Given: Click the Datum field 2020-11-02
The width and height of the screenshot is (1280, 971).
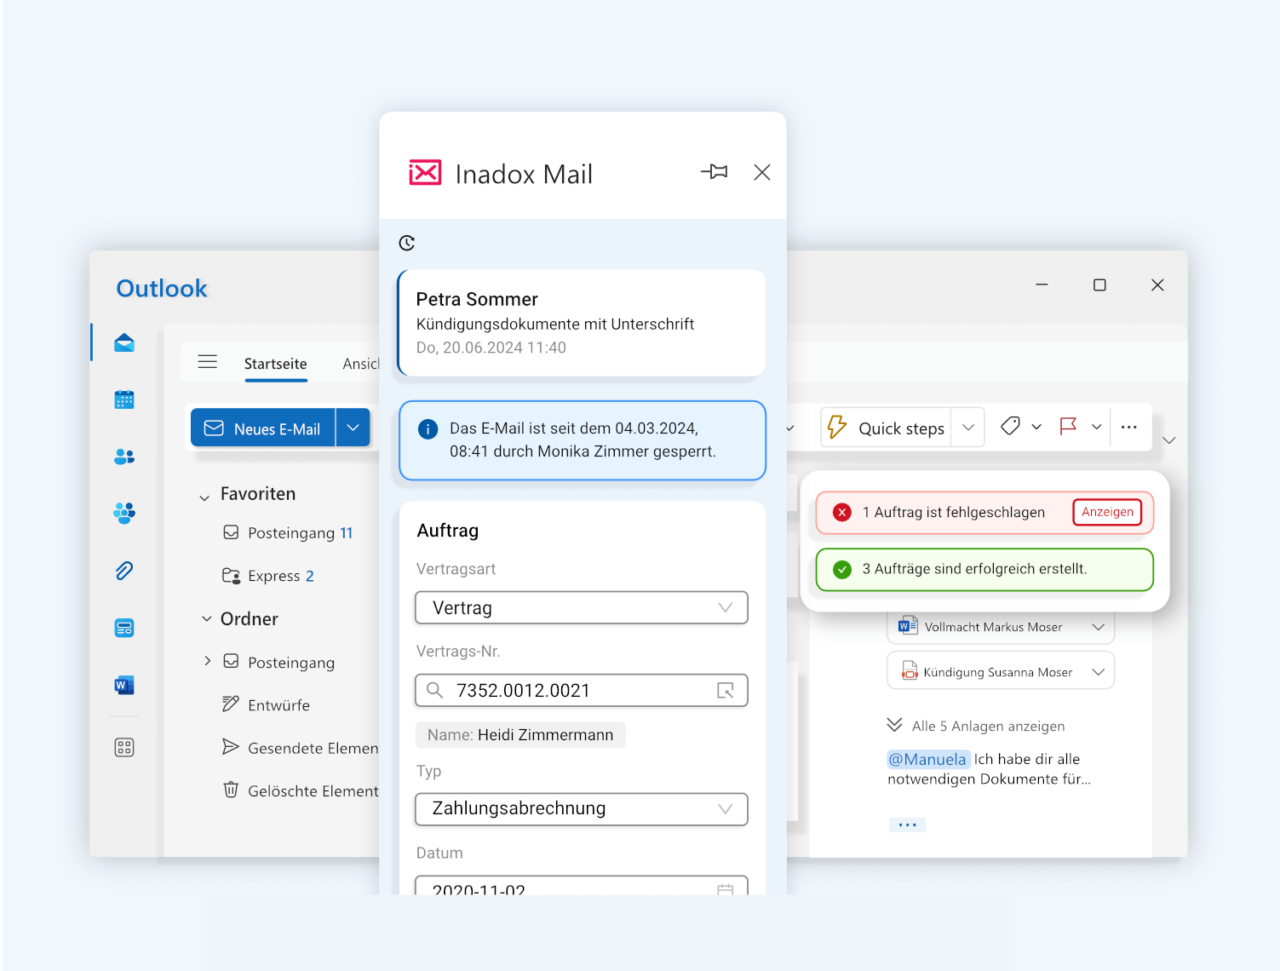Looking at the screenshot, I should pos(581,886).
